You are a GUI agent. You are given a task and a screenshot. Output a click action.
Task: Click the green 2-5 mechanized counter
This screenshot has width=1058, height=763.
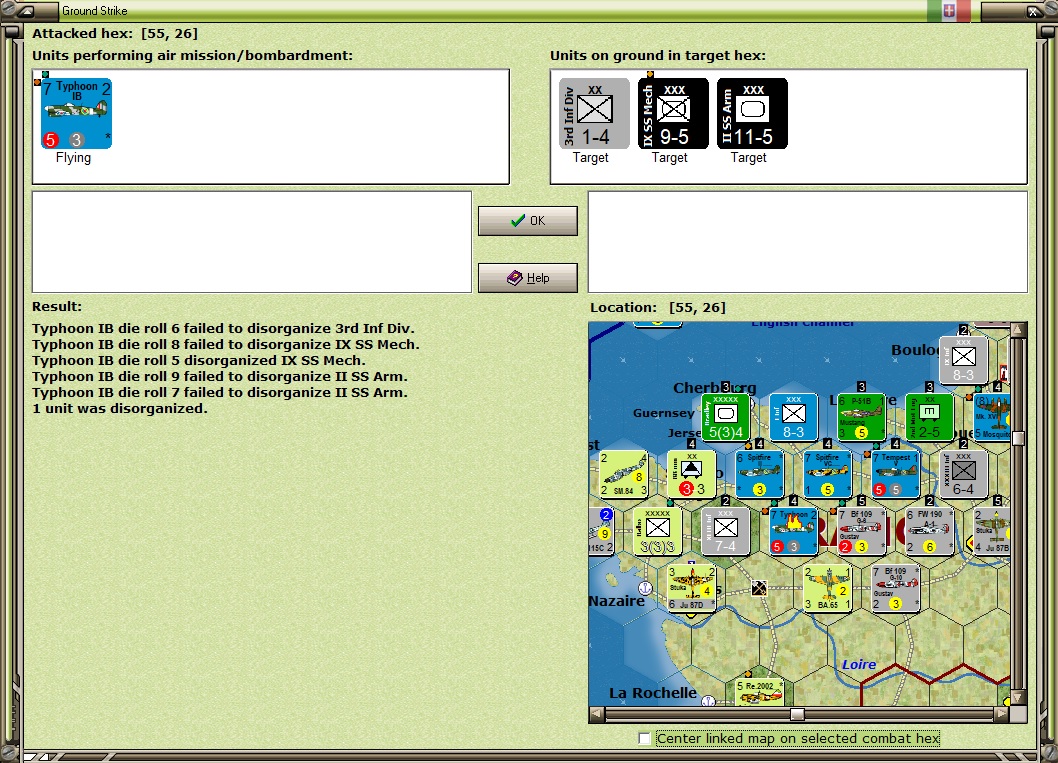pyautogui.click(x=929, y=418)
